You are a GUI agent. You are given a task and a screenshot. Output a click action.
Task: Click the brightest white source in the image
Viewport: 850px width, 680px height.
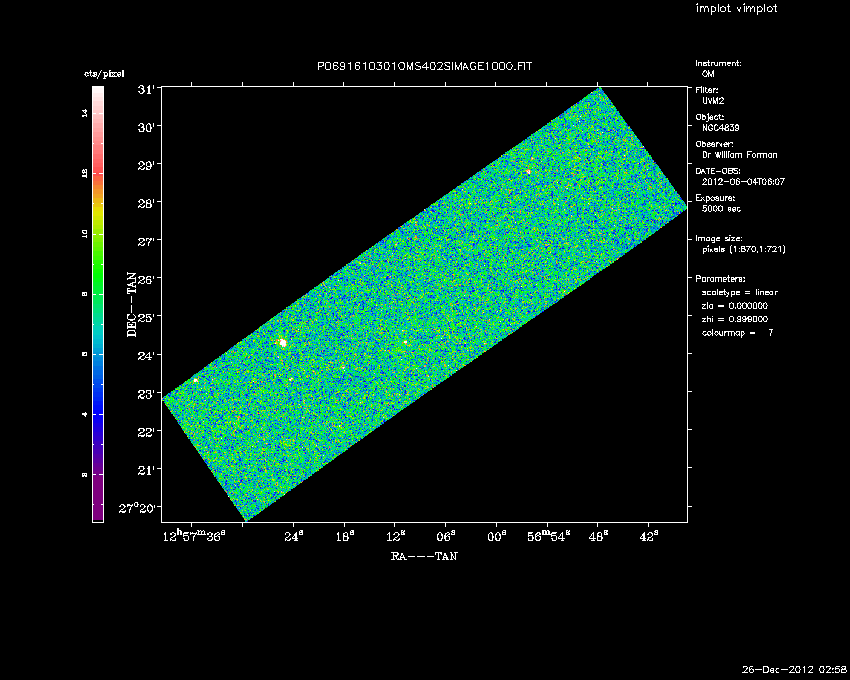point(282,343)
